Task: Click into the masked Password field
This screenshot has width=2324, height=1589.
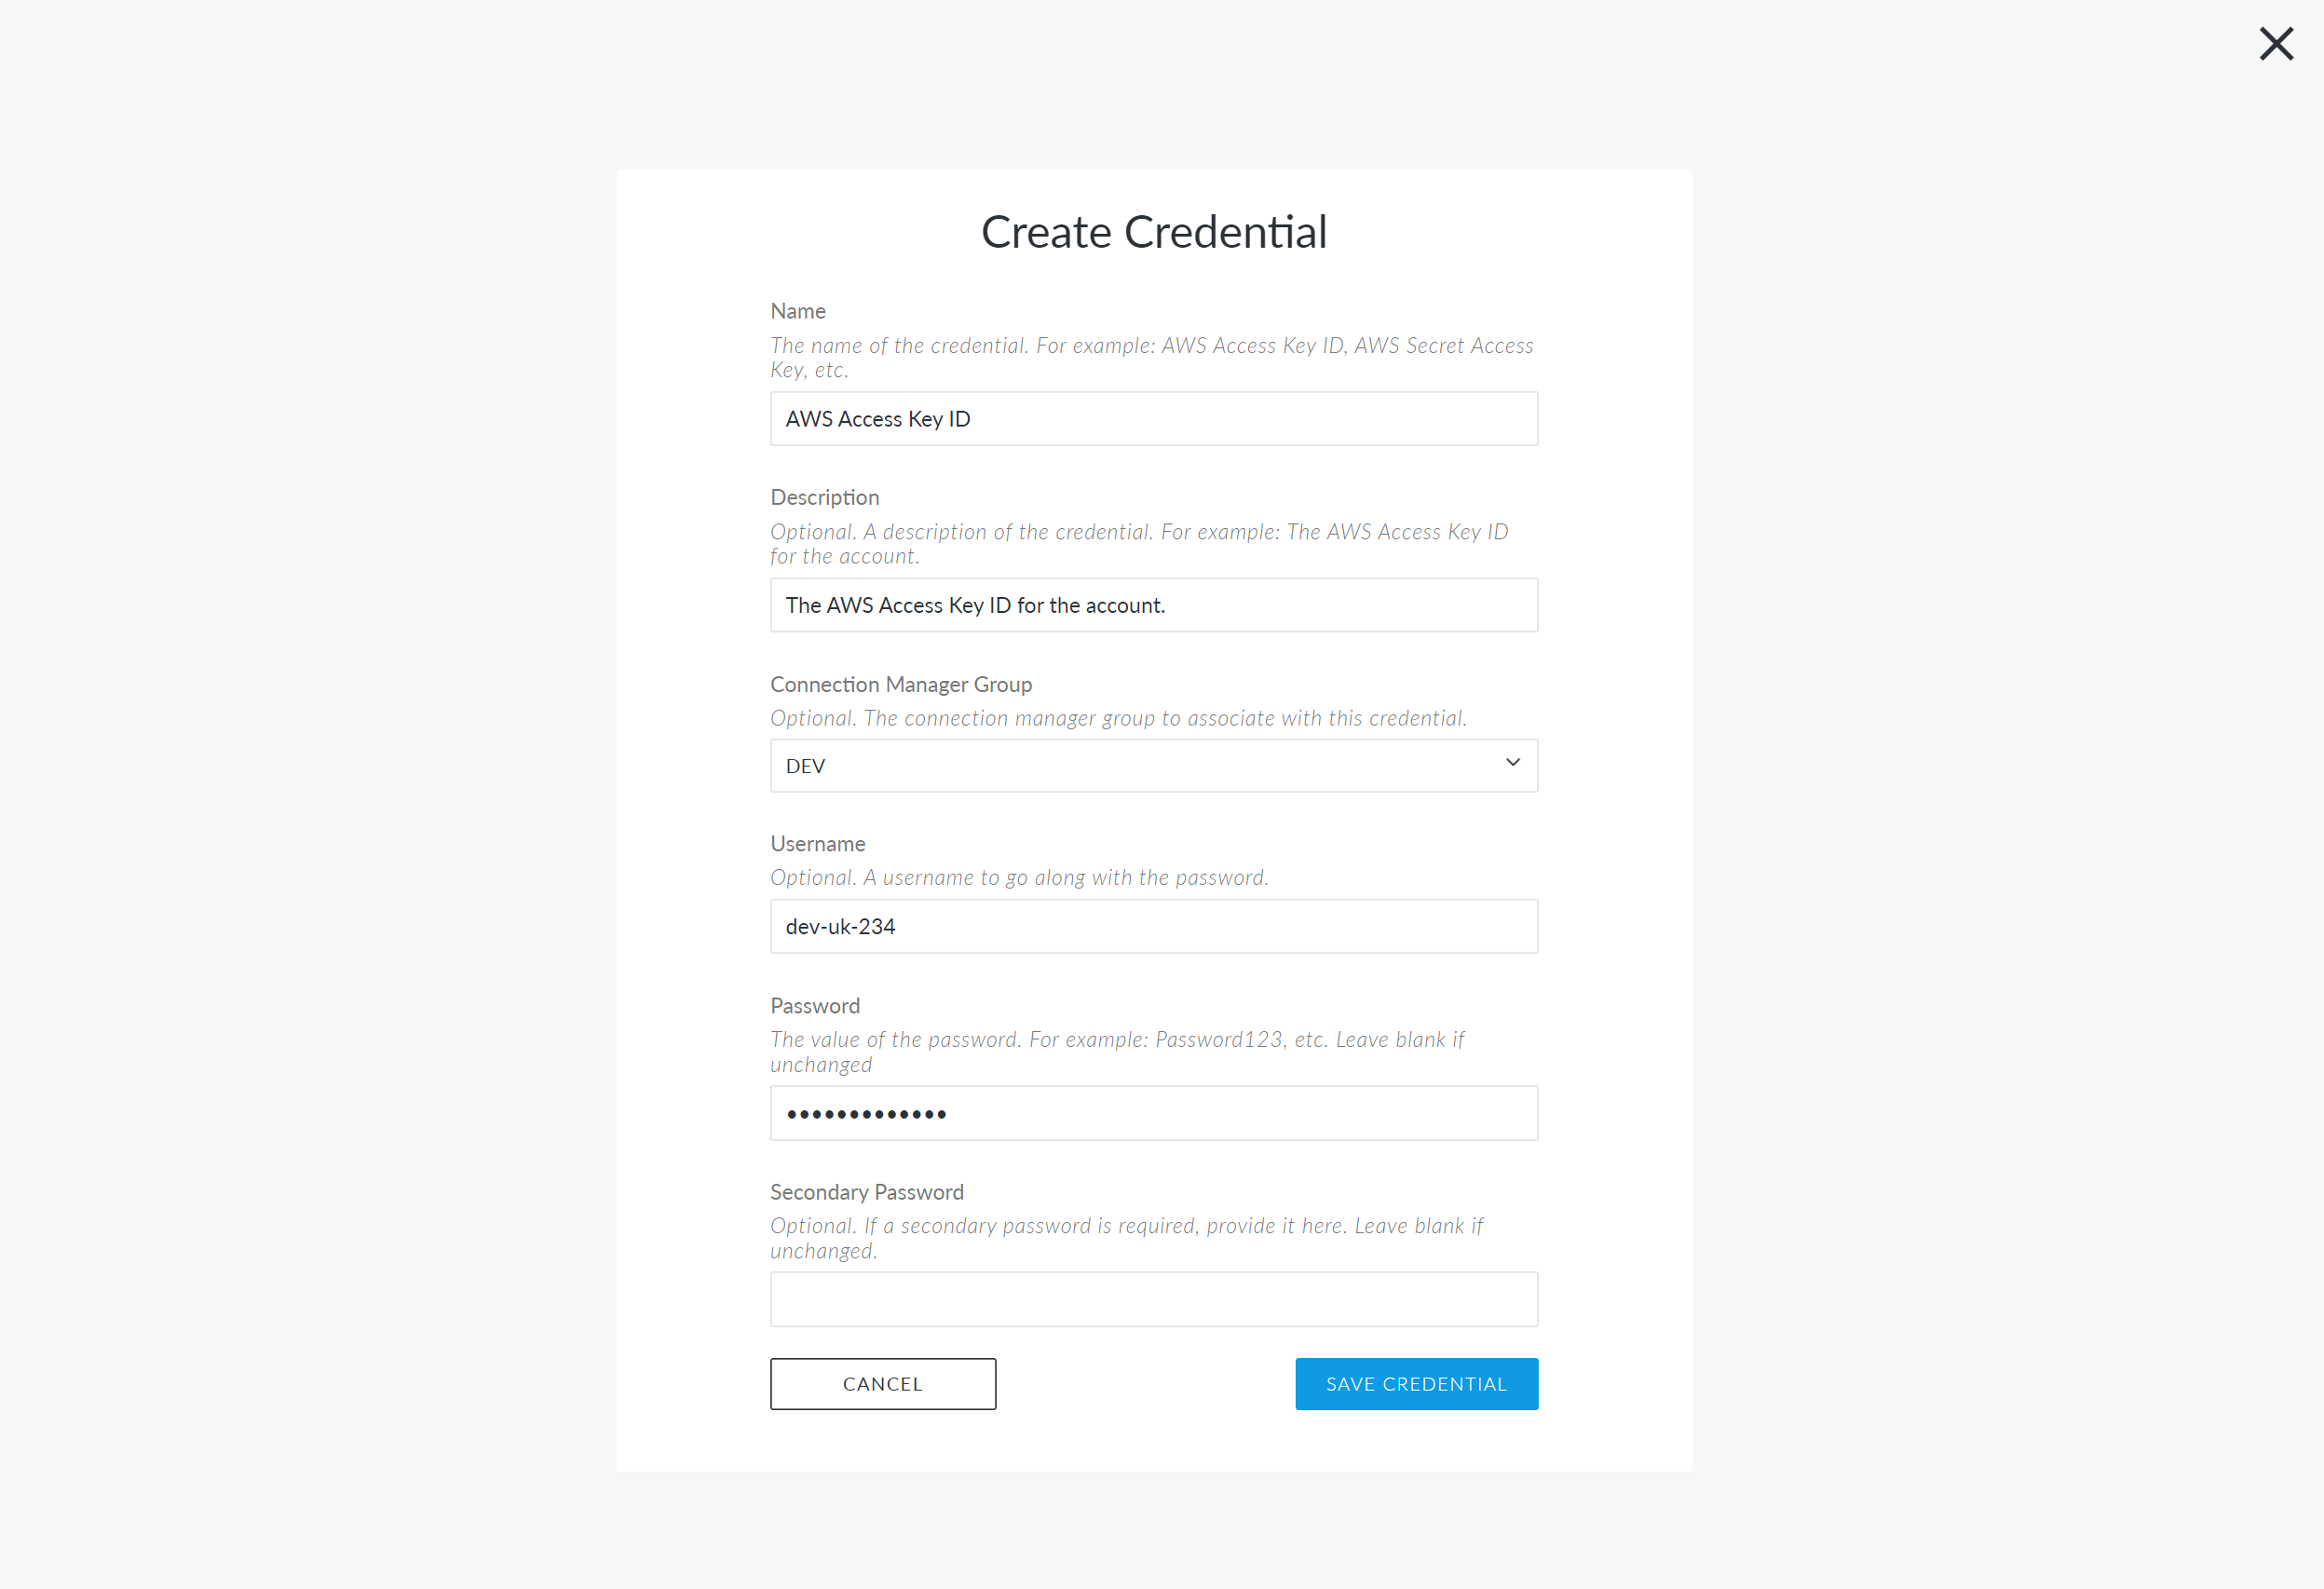Action: tap(1154, 1113)
